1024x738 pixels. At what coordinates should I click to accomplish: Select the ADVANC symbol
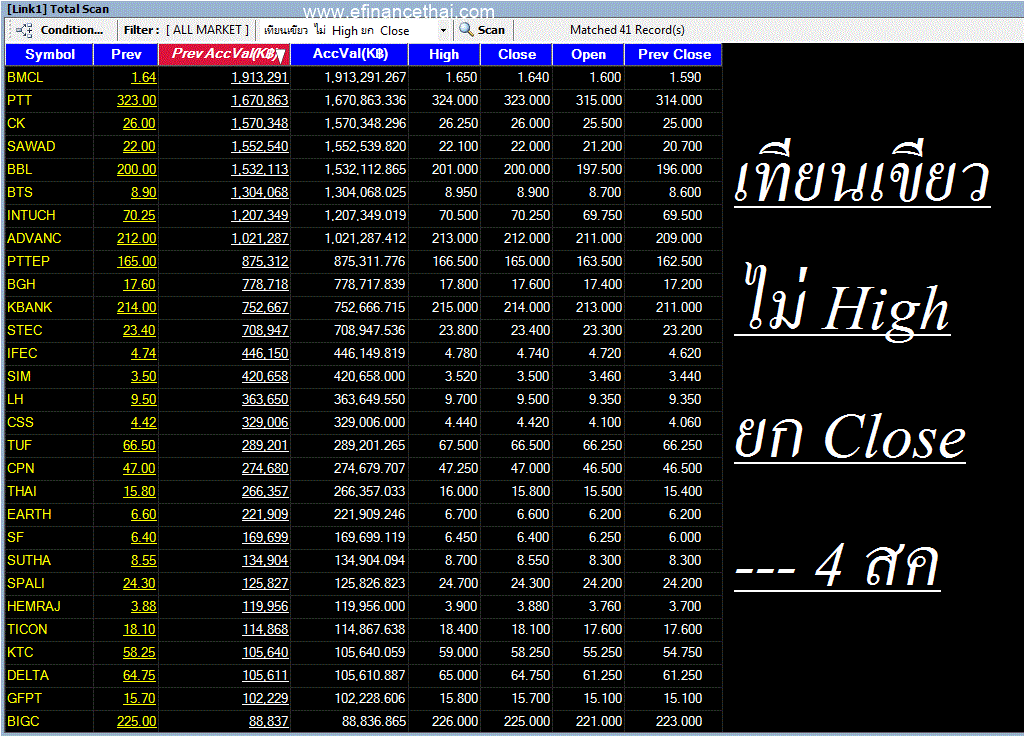coord(34,238)
